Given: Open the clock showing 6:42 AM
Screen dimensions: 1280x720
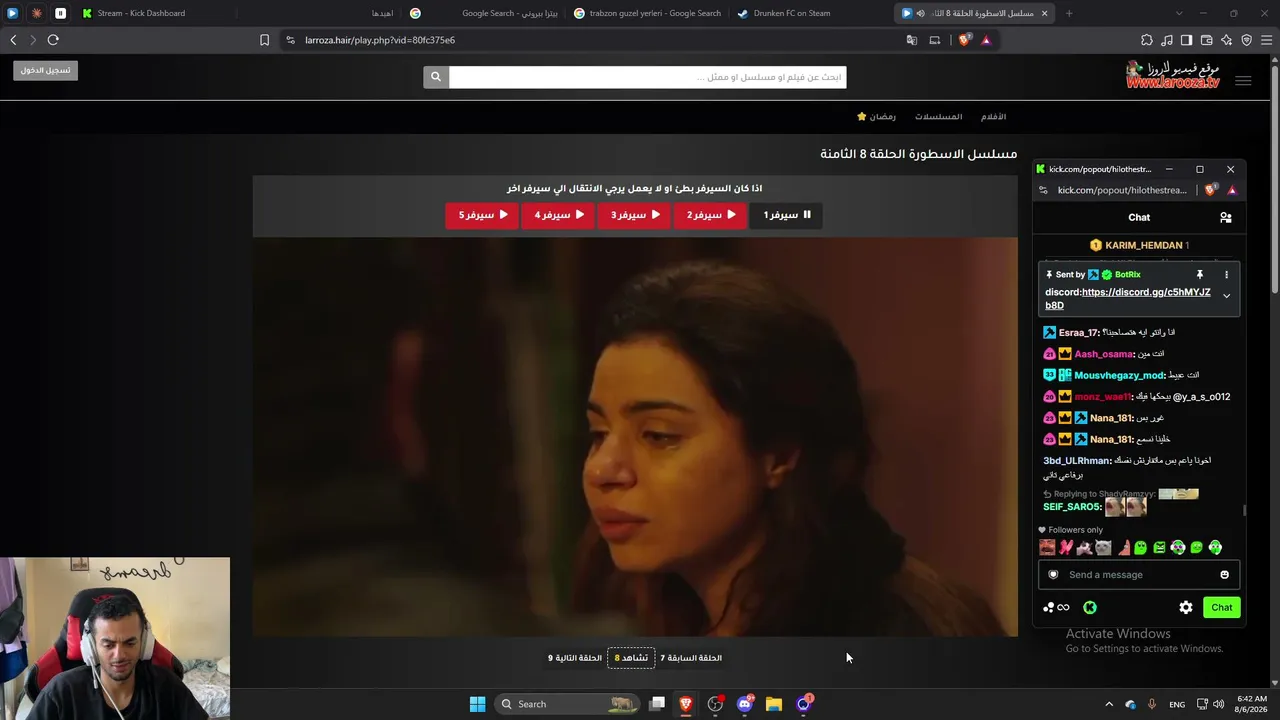Looking at the screenshot, I should click(1252, 704).
